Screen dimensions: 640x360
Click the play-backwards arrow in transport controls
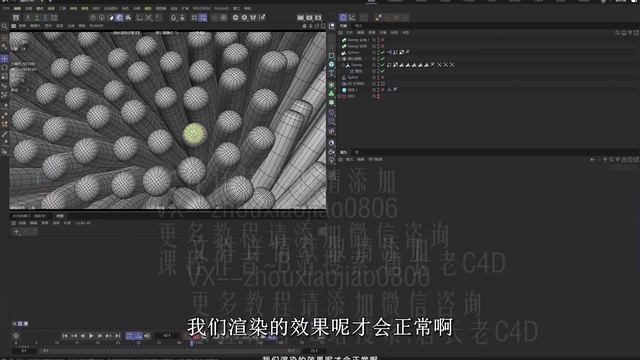pyautogui.click(x=82, y=336)
